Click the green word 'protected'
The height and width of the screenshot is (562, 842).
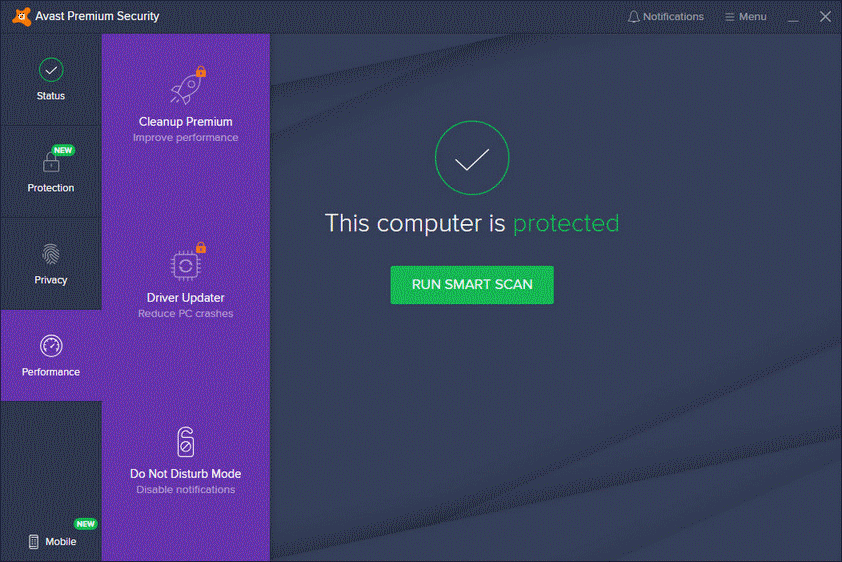coord(566,224)
